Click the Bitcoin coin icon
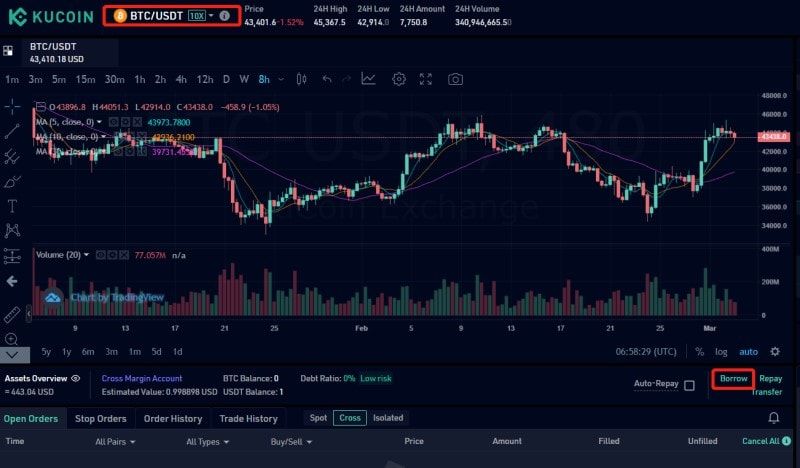Screen dimensions: 800x468 tap(120, 16)
